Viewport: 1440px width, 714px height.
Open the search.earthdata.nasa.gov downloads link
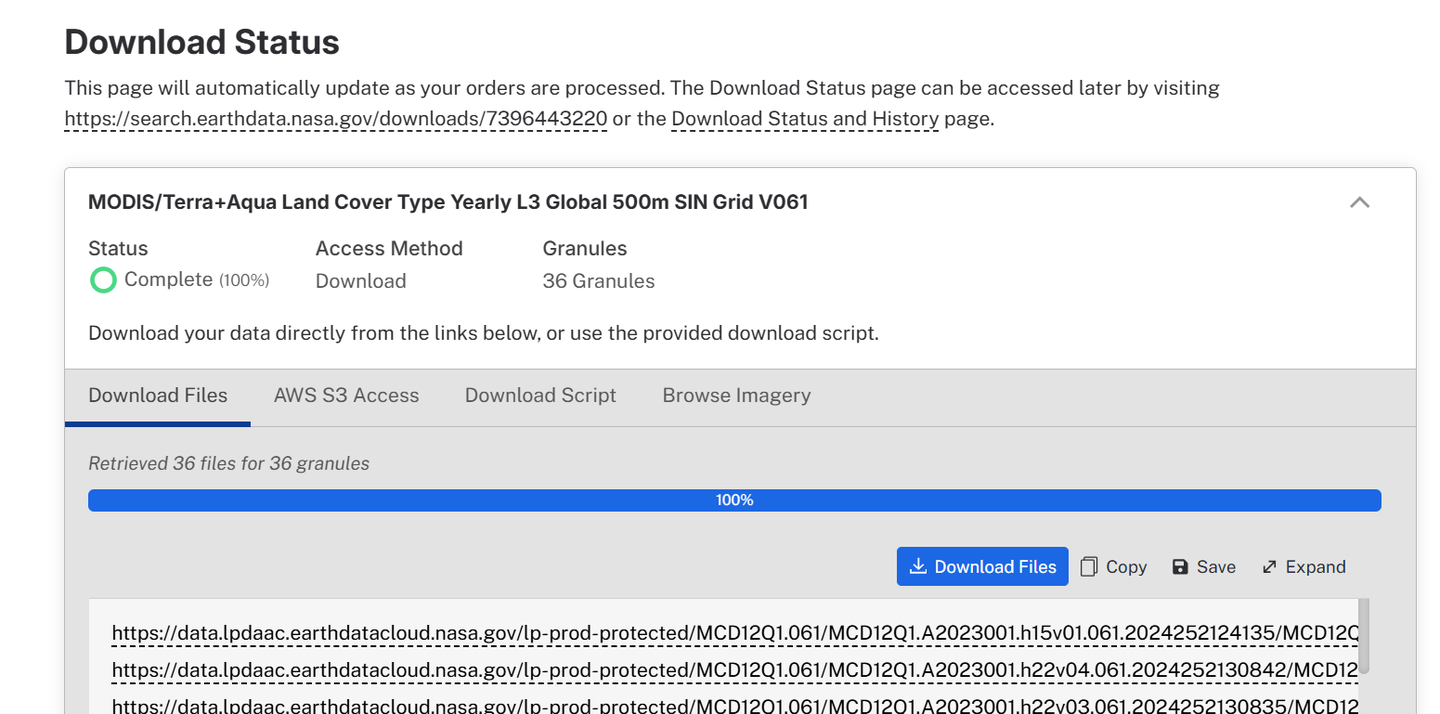pyautogui.click(x=335, y=119)
